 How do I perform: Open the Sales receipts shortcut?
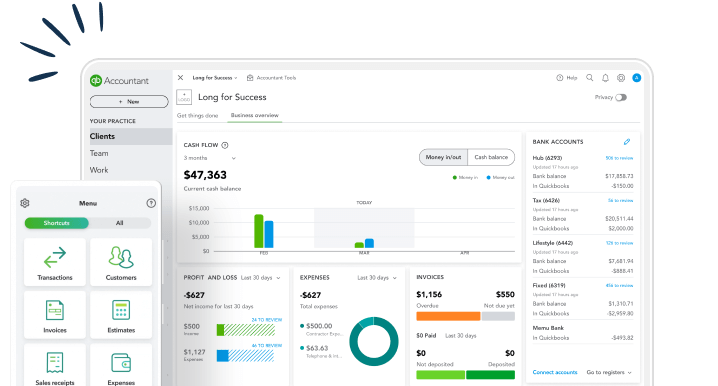click(55, 365)
